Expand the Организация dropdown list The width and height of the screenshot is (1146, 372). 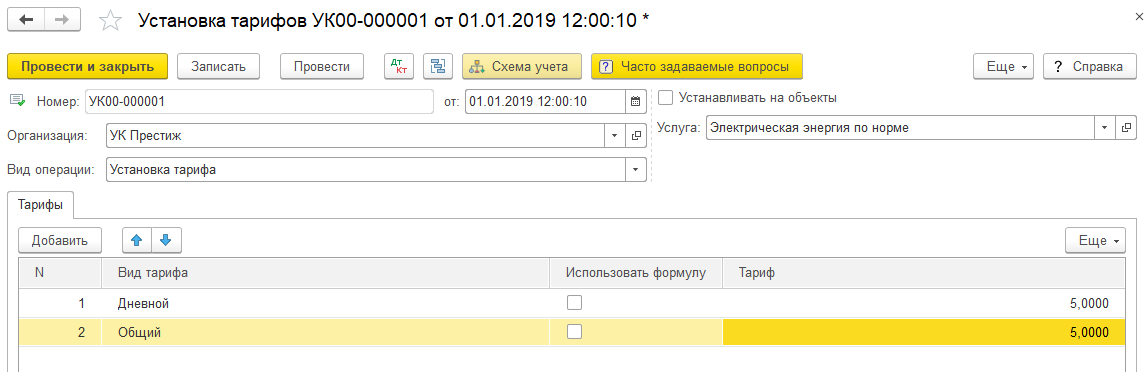[x=613, y=135]
